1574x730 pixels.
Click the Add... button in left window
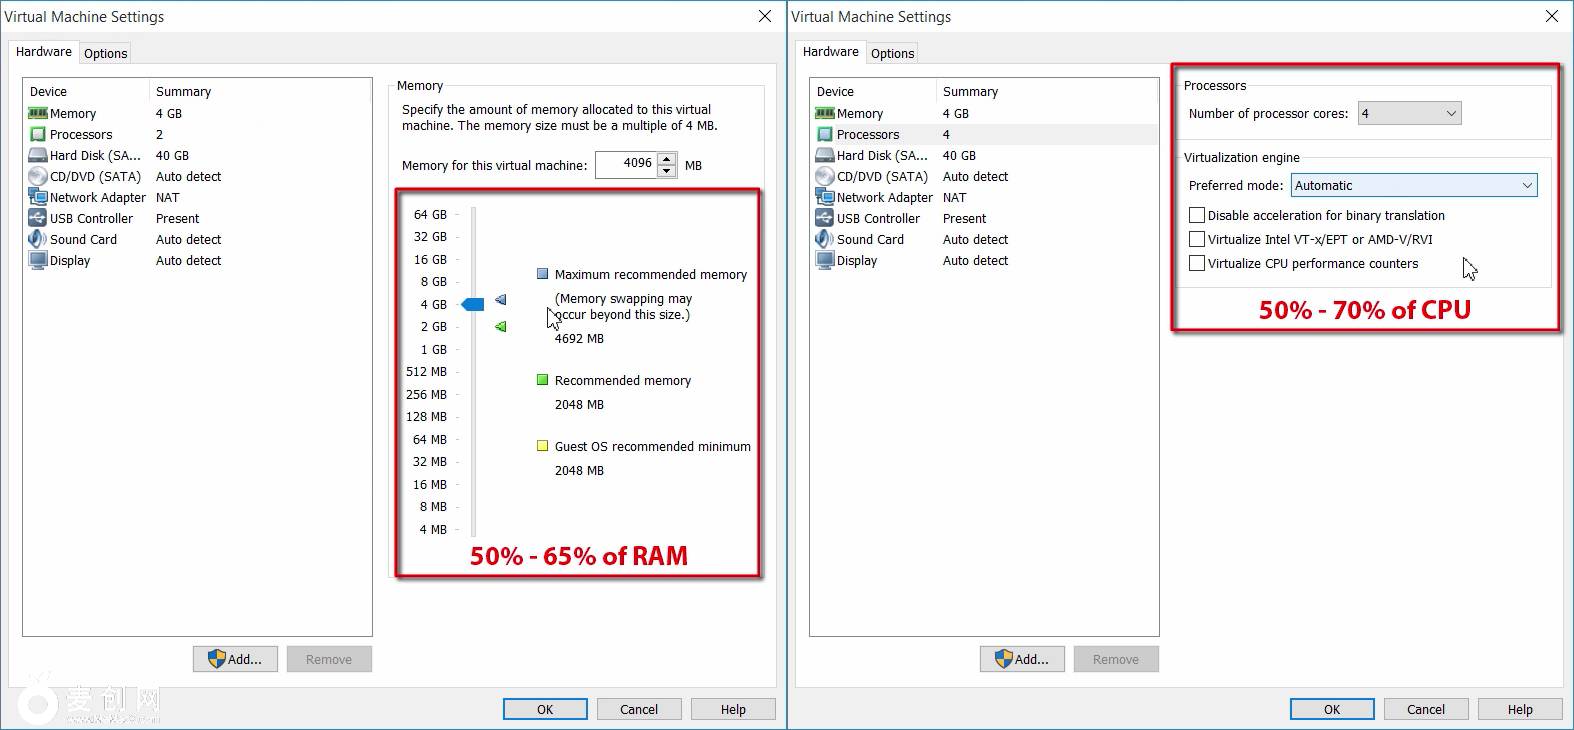[234, 660]
